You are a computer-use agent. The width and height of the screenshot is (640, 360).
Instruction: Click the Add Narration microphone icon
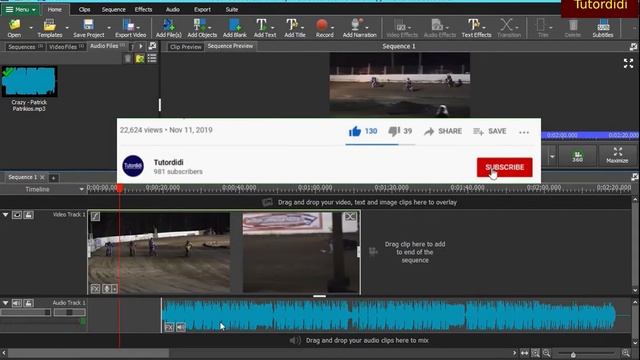tap(356, 25)
